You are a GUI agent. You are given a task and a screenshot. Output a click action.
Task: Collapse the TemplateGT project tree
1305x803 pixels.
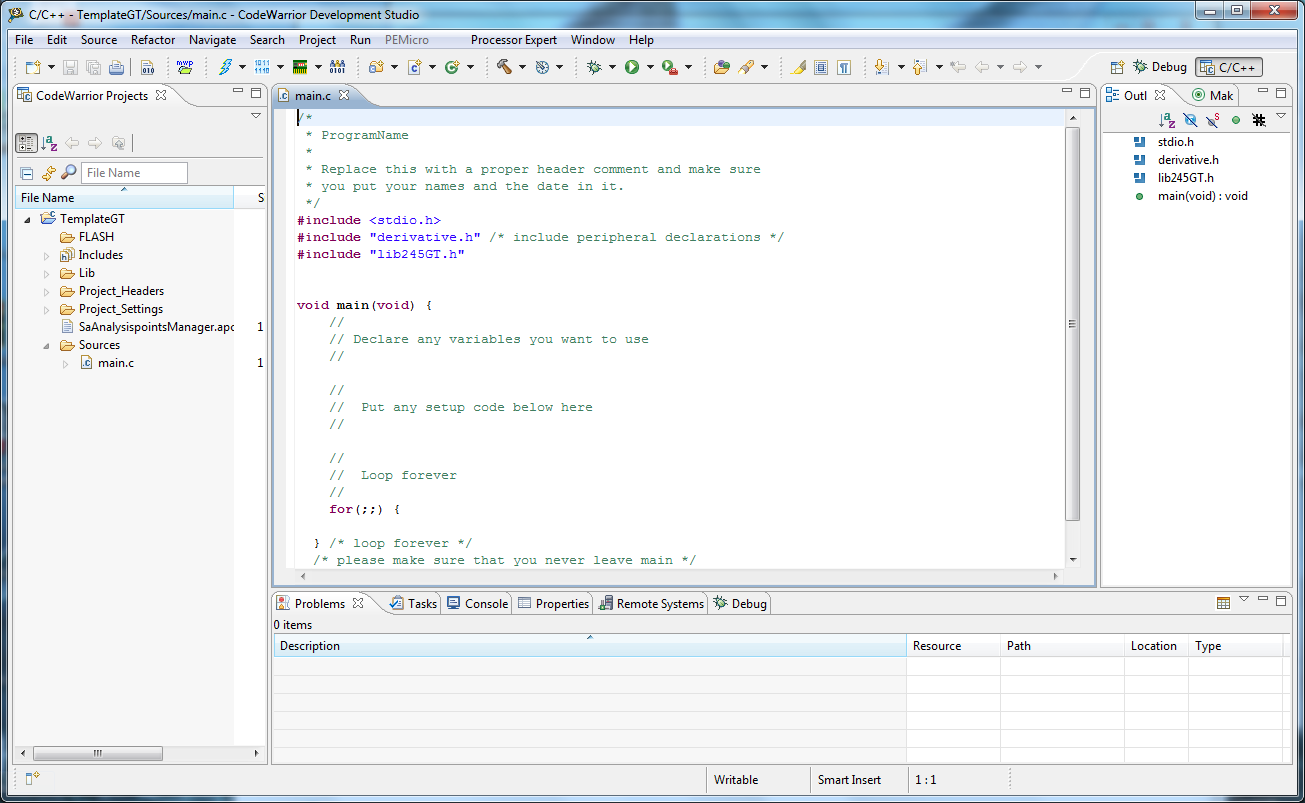(27, 219)
